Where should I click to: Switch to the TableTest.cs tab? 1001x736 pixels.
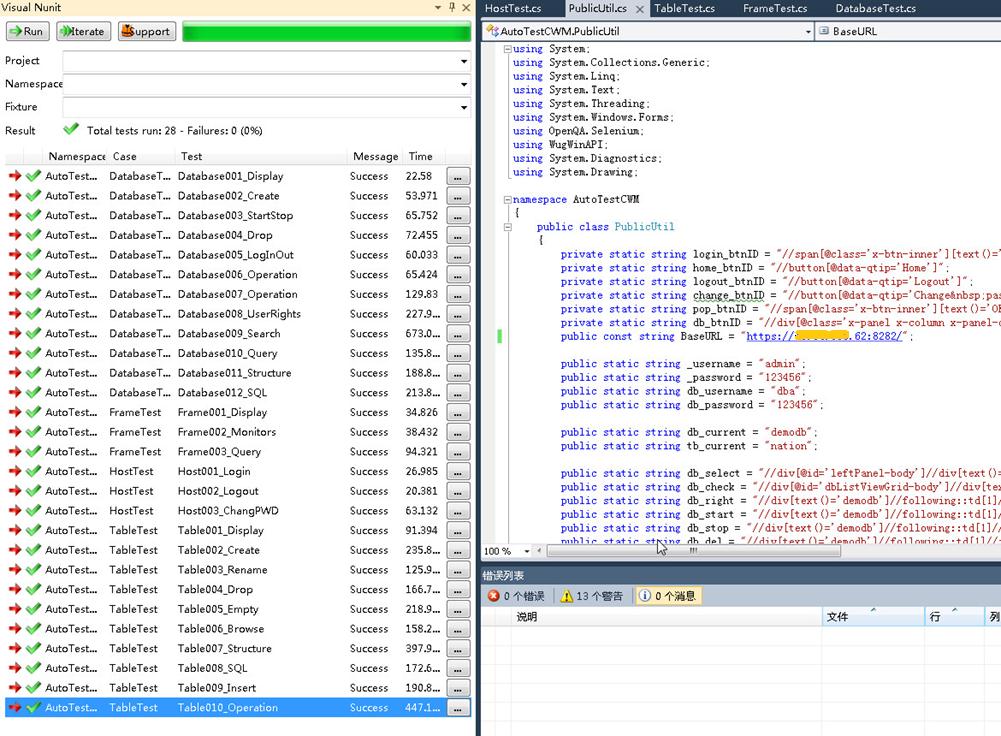(x=684, y=9)
